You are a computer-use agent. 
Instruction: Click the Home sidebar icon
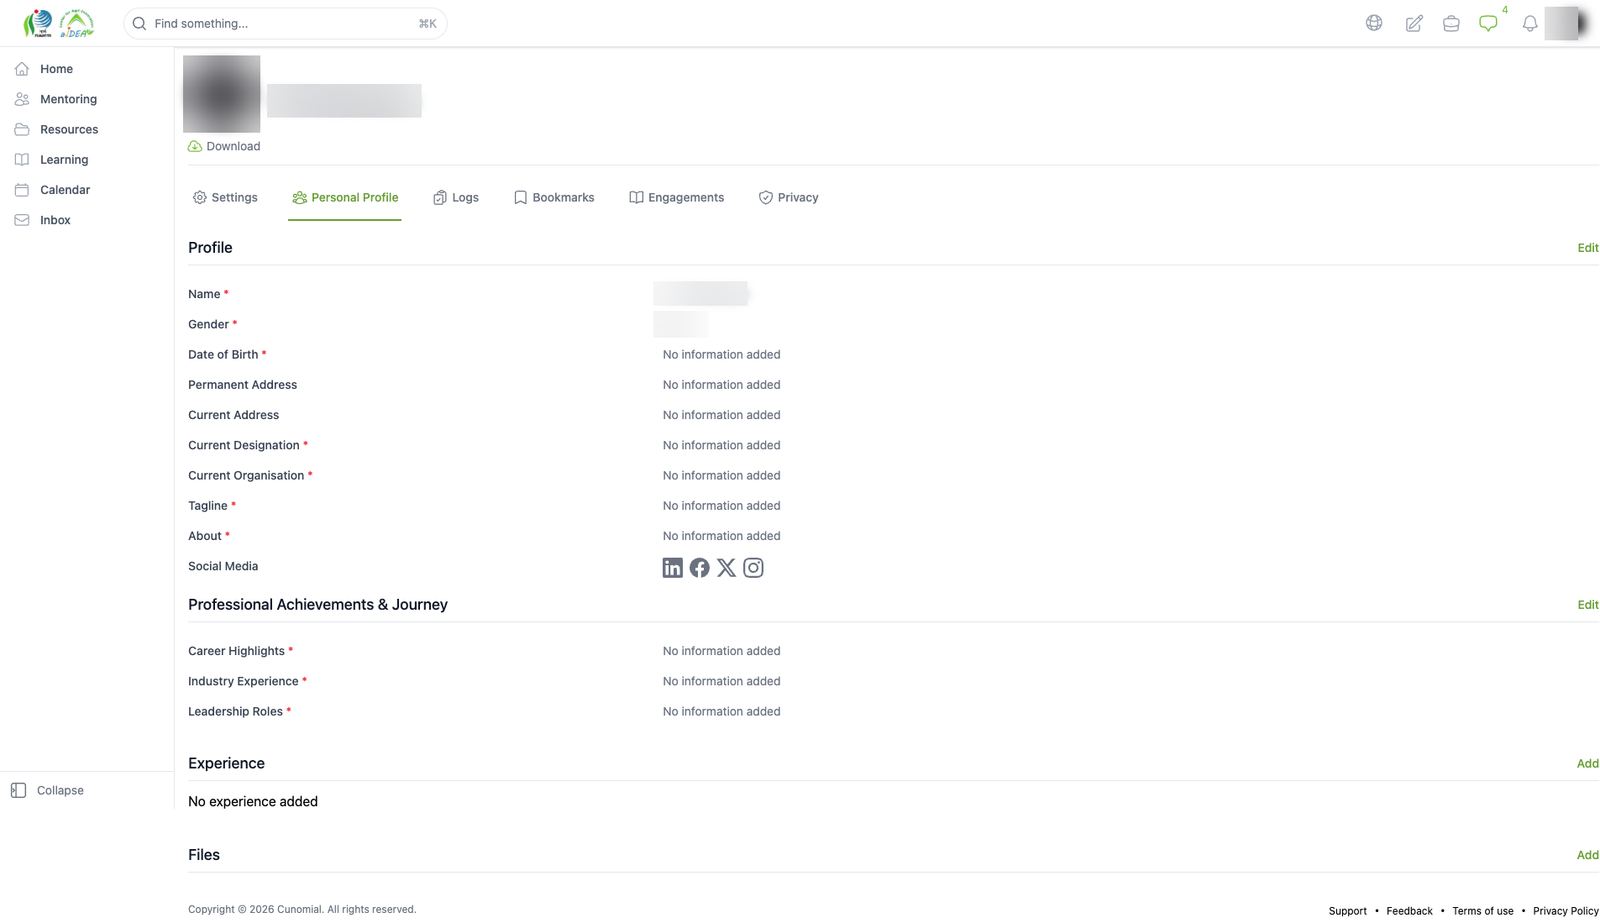(x=22, y=69)
